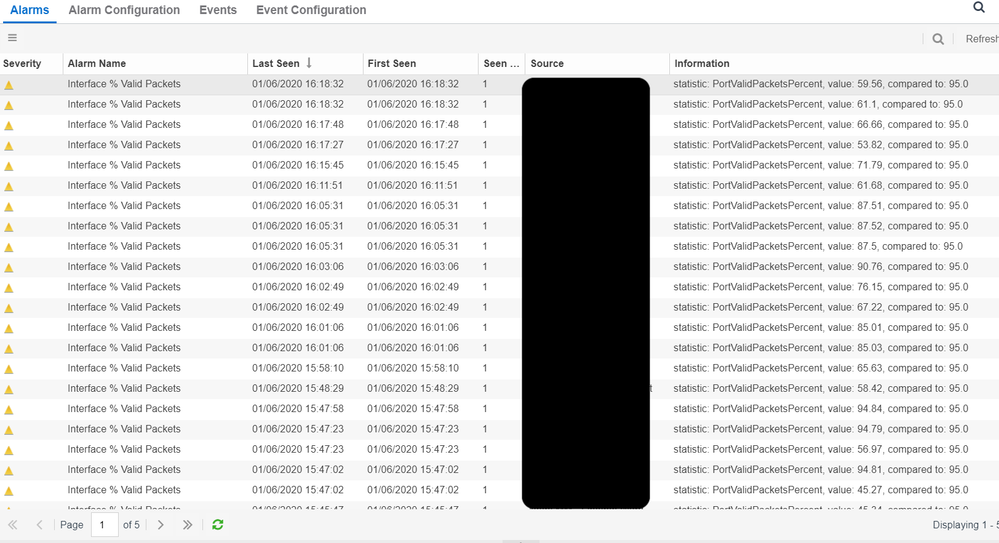Open the Alarm Configuration tab

tap(124, 10)
